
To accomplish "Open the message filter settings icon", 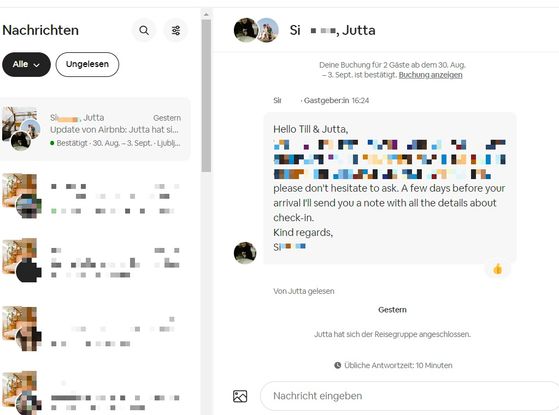I will tap(175, 30).
